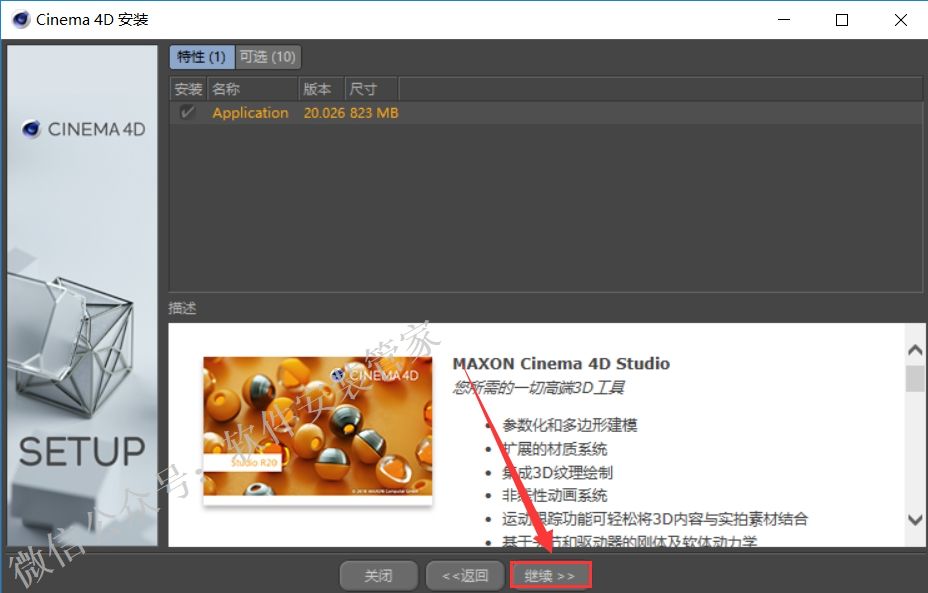The width and height of the screenshot is (928, 593).
Task: Click the << 返回 button
Action: [465, 576]
